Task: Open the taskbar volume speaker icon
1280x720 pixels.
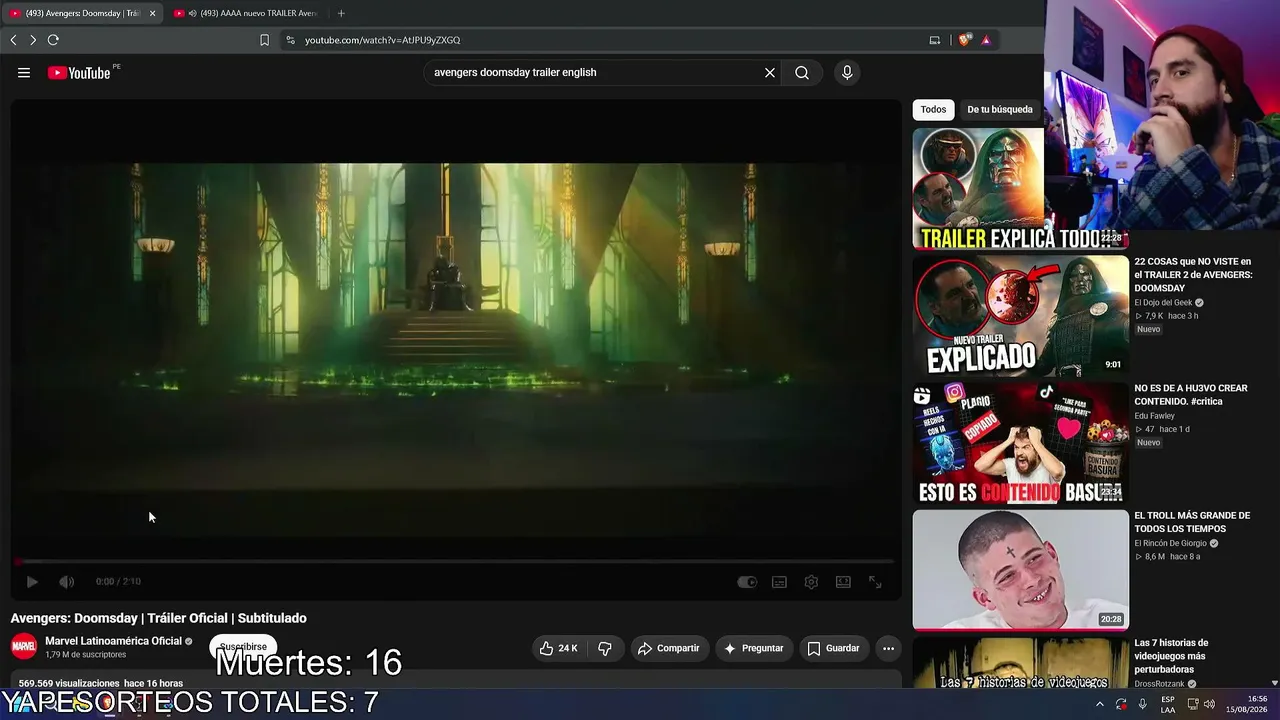Action: (x=1209, y=704)
